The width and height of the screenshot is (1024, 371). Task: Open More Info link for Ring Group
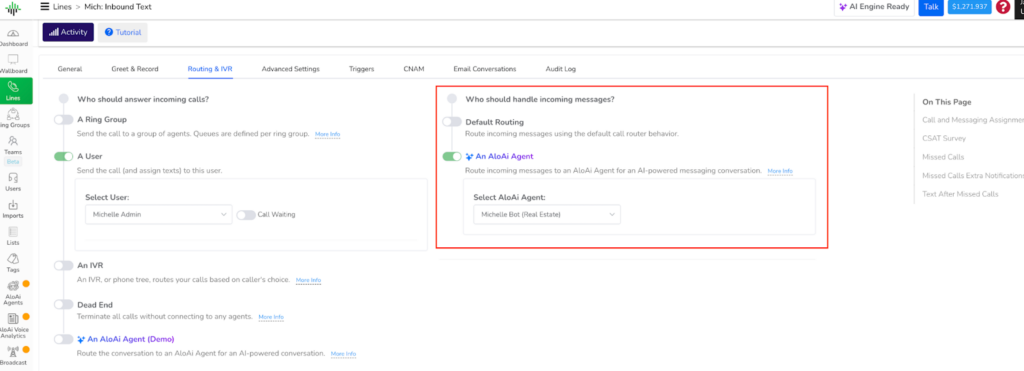click(328, 134)
